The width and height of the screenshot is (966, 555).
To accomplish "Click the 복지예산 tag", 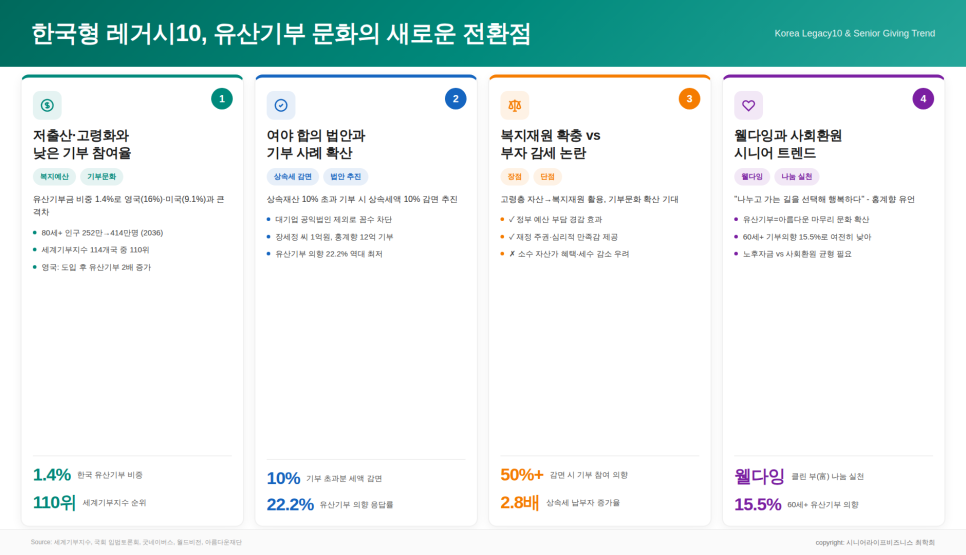I will (x=54, y=176).
